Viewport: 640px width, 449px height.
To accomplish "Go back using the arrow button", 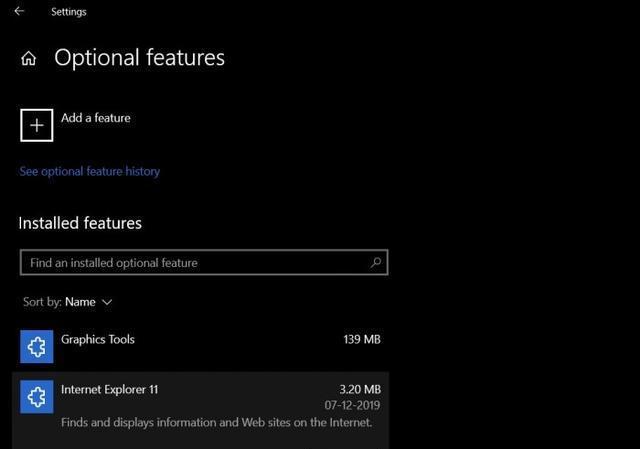I will click(19, 11).
